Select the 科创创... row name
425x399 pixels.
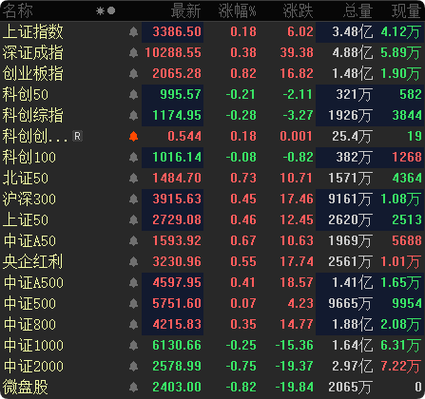35,136
